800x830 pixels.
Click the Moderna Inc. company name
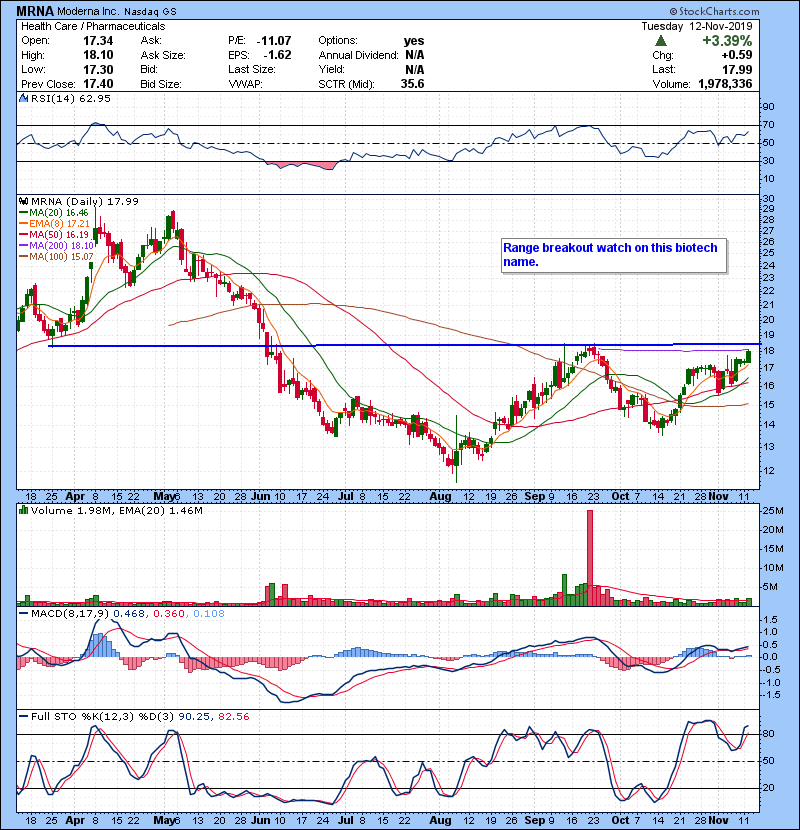(89, 11)
